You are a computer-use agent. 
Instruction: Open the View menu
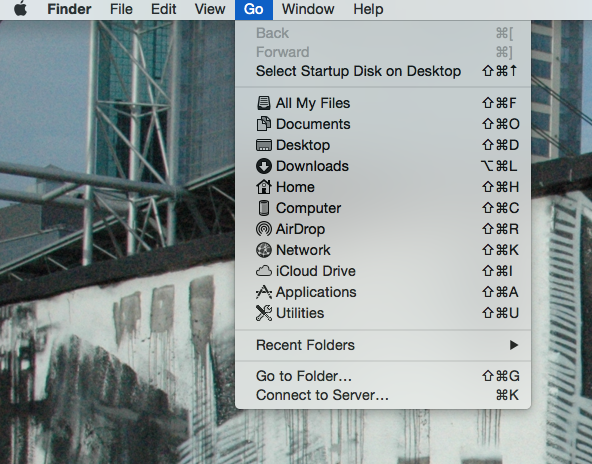[210, 9]
